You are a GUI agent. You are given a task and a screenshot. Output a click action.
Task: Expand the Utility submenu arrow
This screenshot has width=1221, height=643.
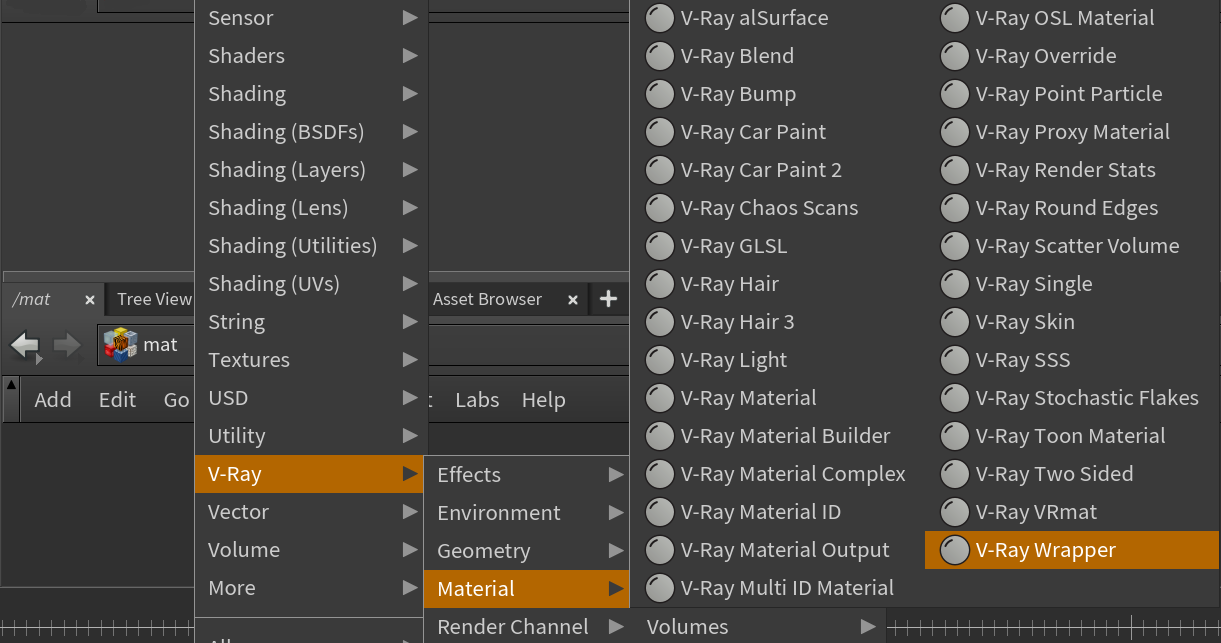[x=410, y=436]
